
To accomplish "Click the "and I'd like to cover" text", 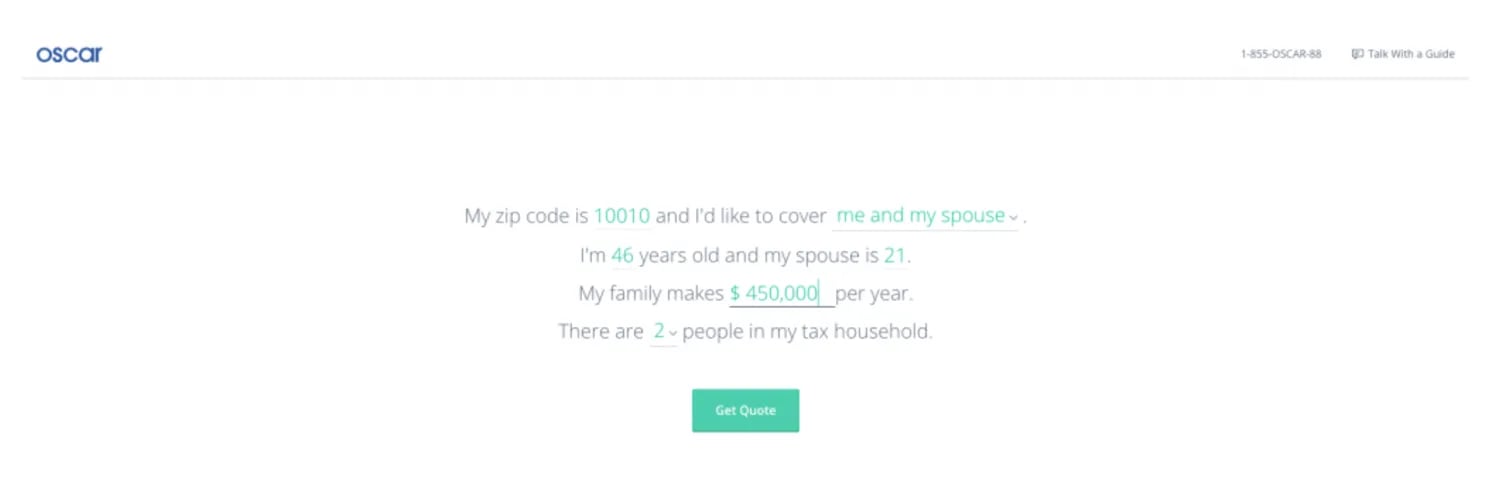I will pos(741,216).
